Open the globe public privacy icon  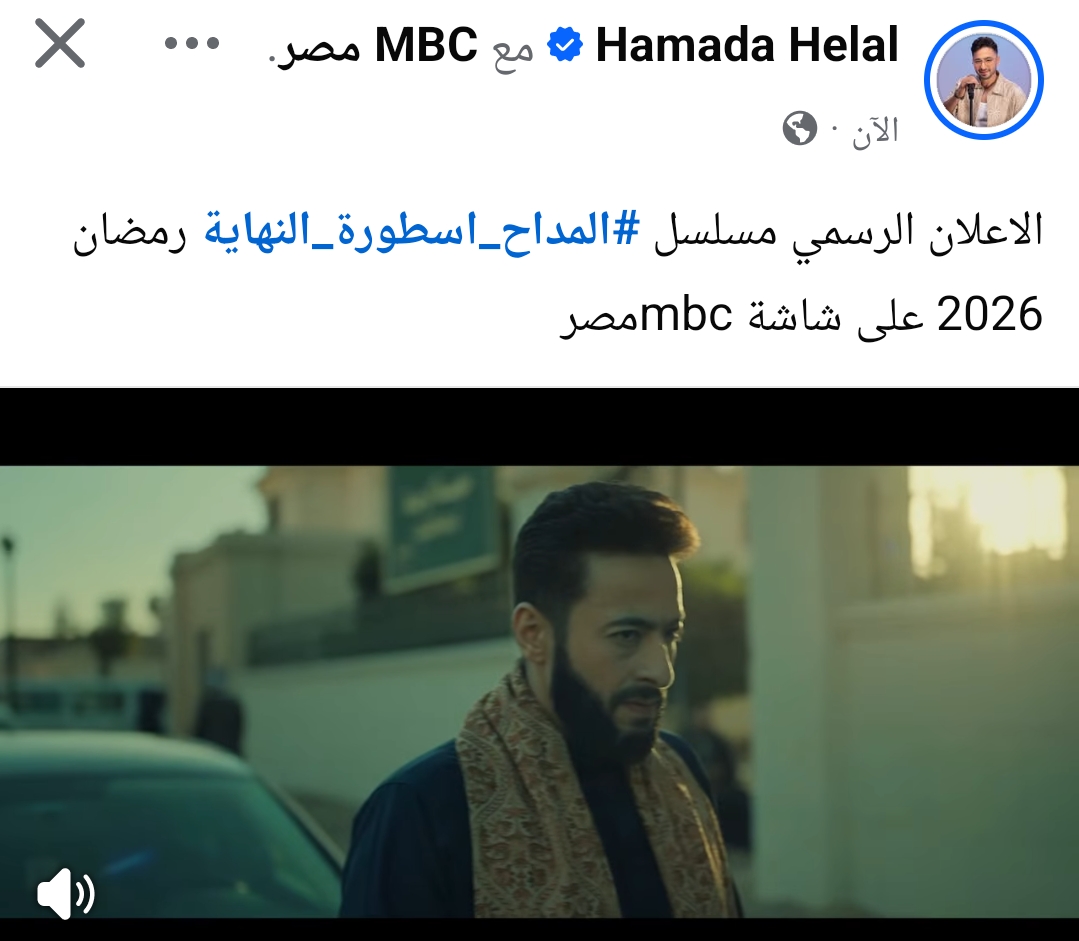pyautogui.click(x=800, y=128)
